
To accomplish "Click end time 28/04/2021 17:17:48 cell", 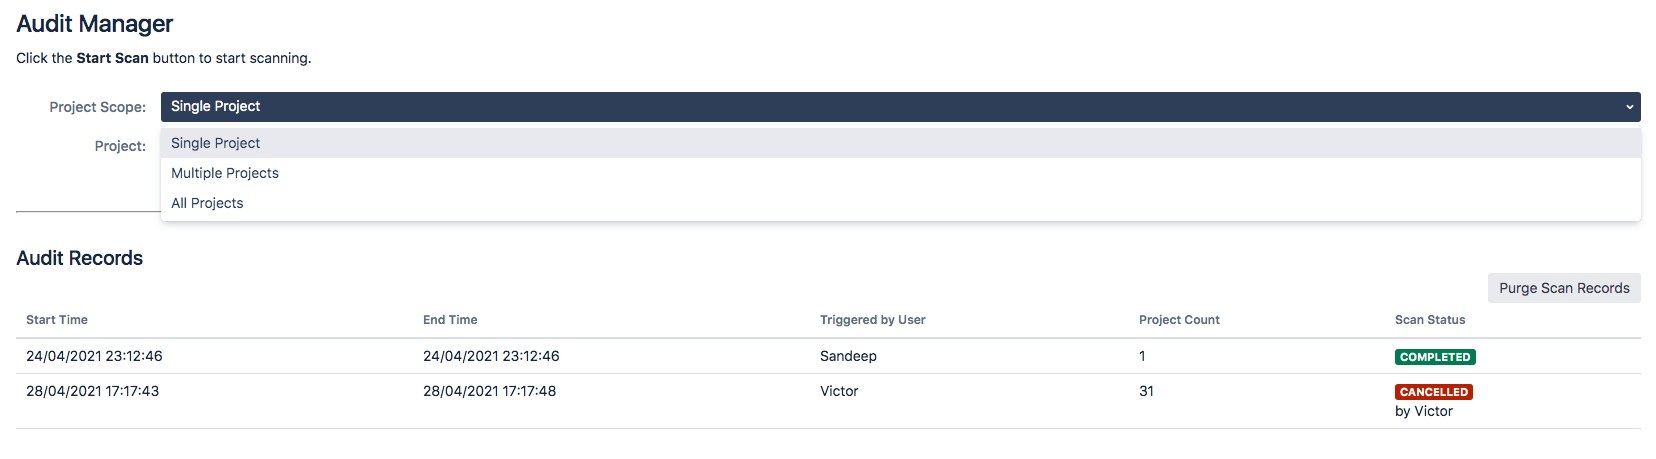I will 489,391.
